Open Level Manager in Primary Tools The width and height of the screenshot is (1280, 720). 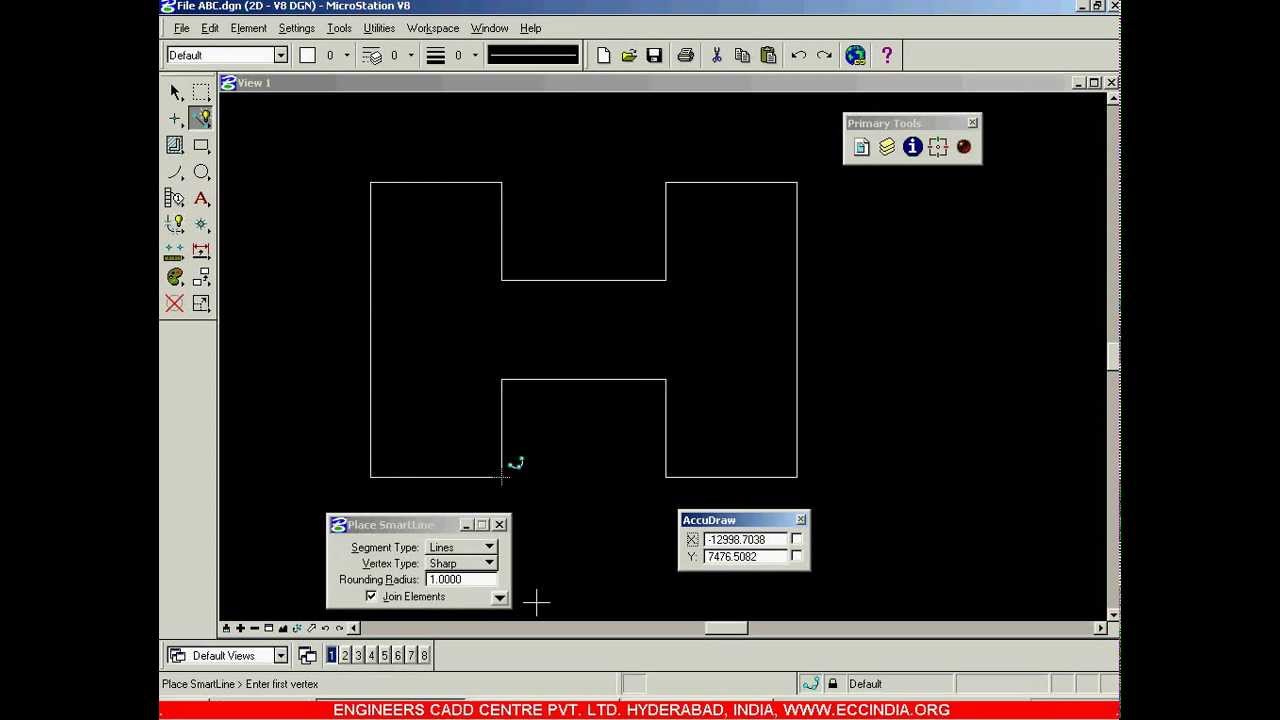coord(887,147)
